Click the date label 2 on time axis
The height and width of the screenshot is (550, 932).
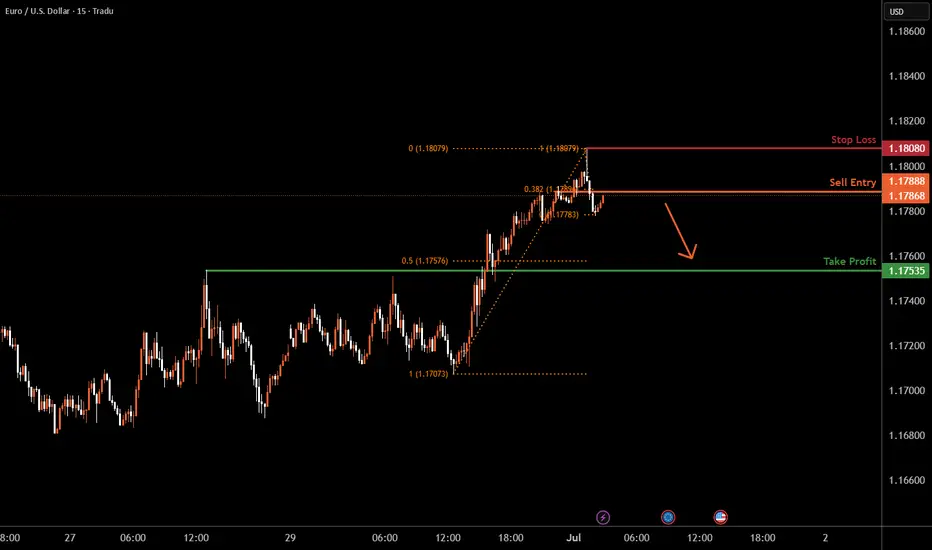click(825, 538)
